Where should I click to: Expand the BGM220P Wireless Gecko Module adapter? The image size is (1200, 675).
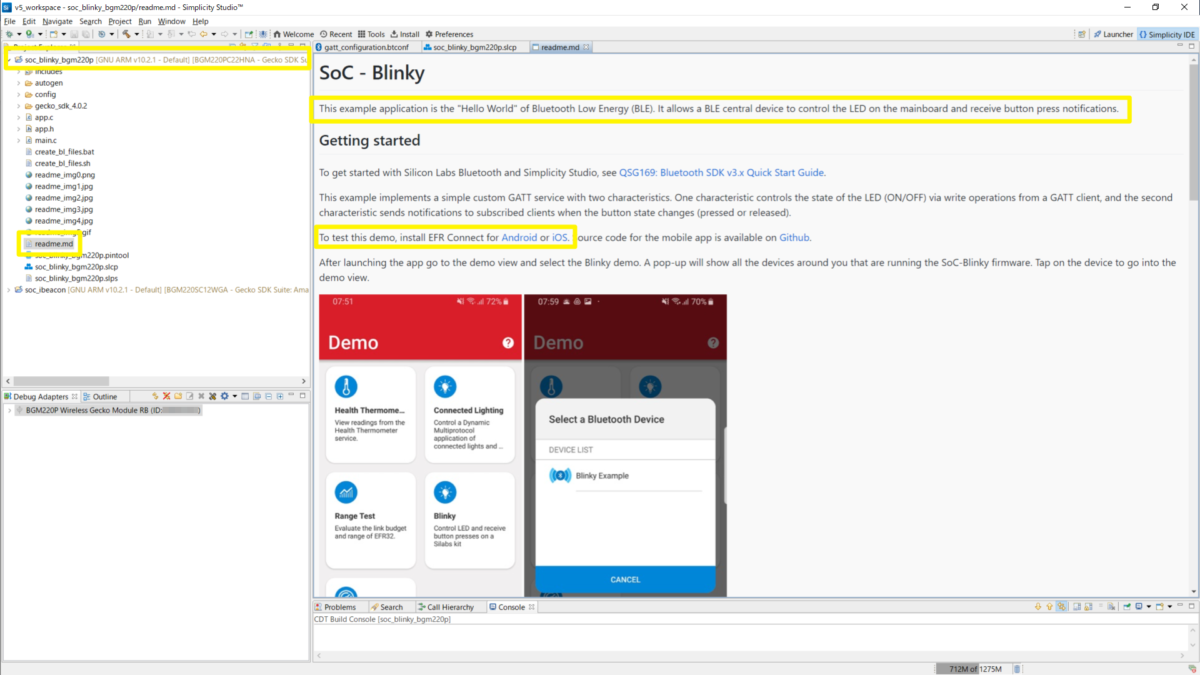[9, 410]
